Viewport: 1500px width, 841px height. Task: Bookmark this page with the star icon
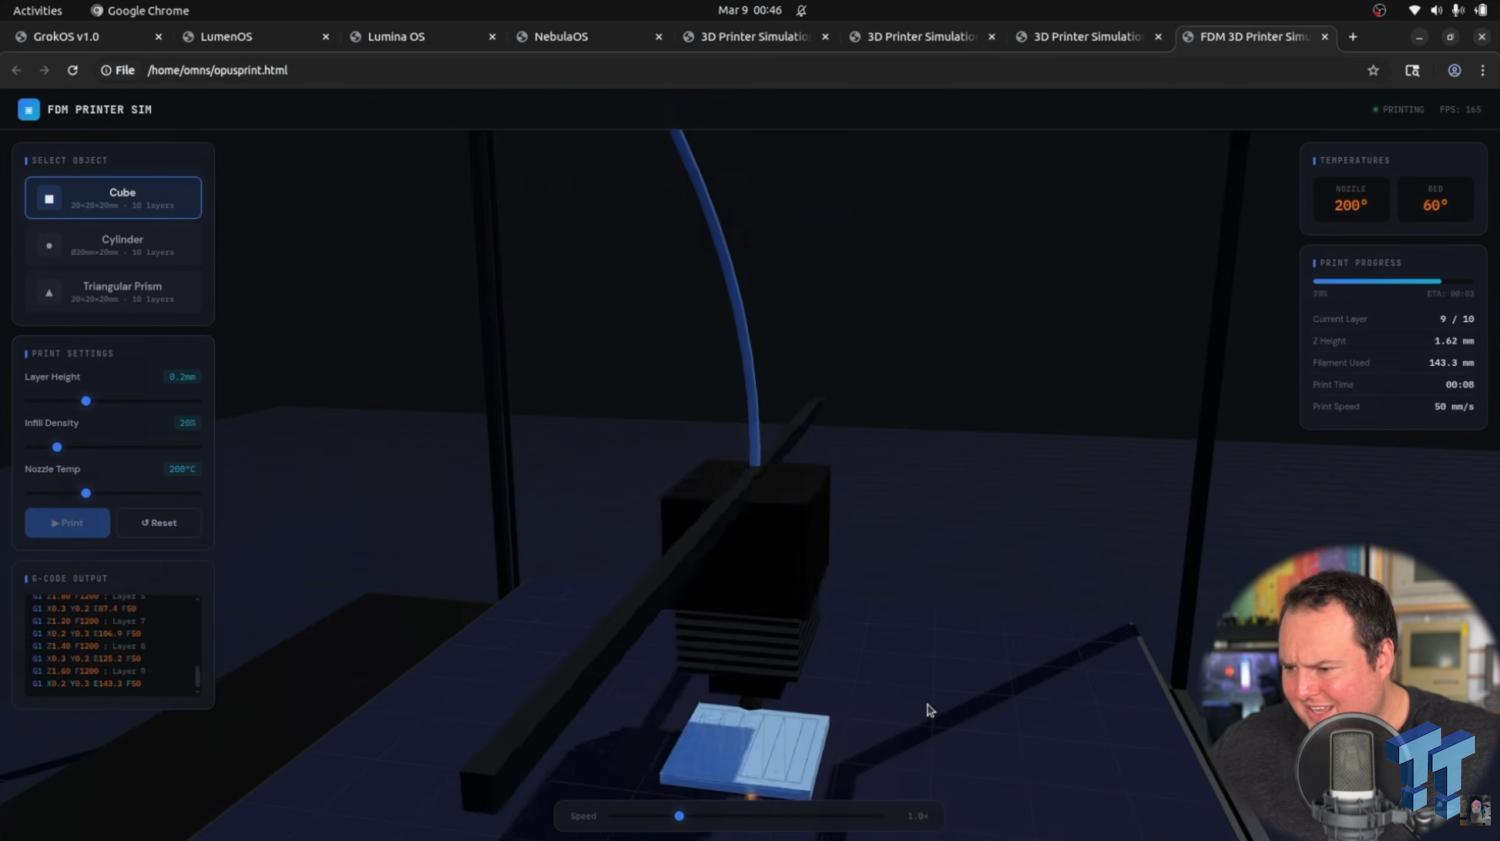pyautogui.click(x=1373, y=70)
